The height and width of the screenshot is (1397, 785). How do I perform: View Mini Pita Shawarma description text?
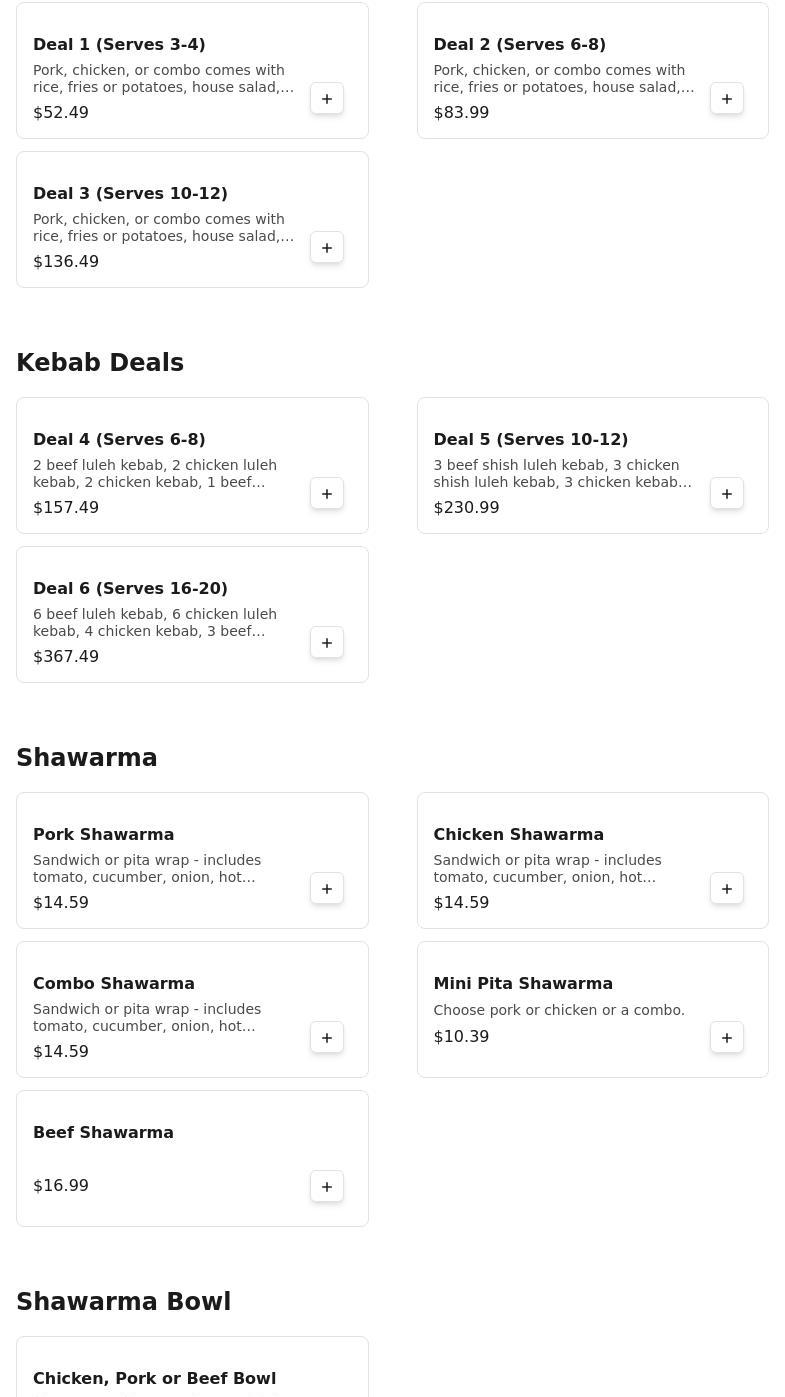point(558,1011)
